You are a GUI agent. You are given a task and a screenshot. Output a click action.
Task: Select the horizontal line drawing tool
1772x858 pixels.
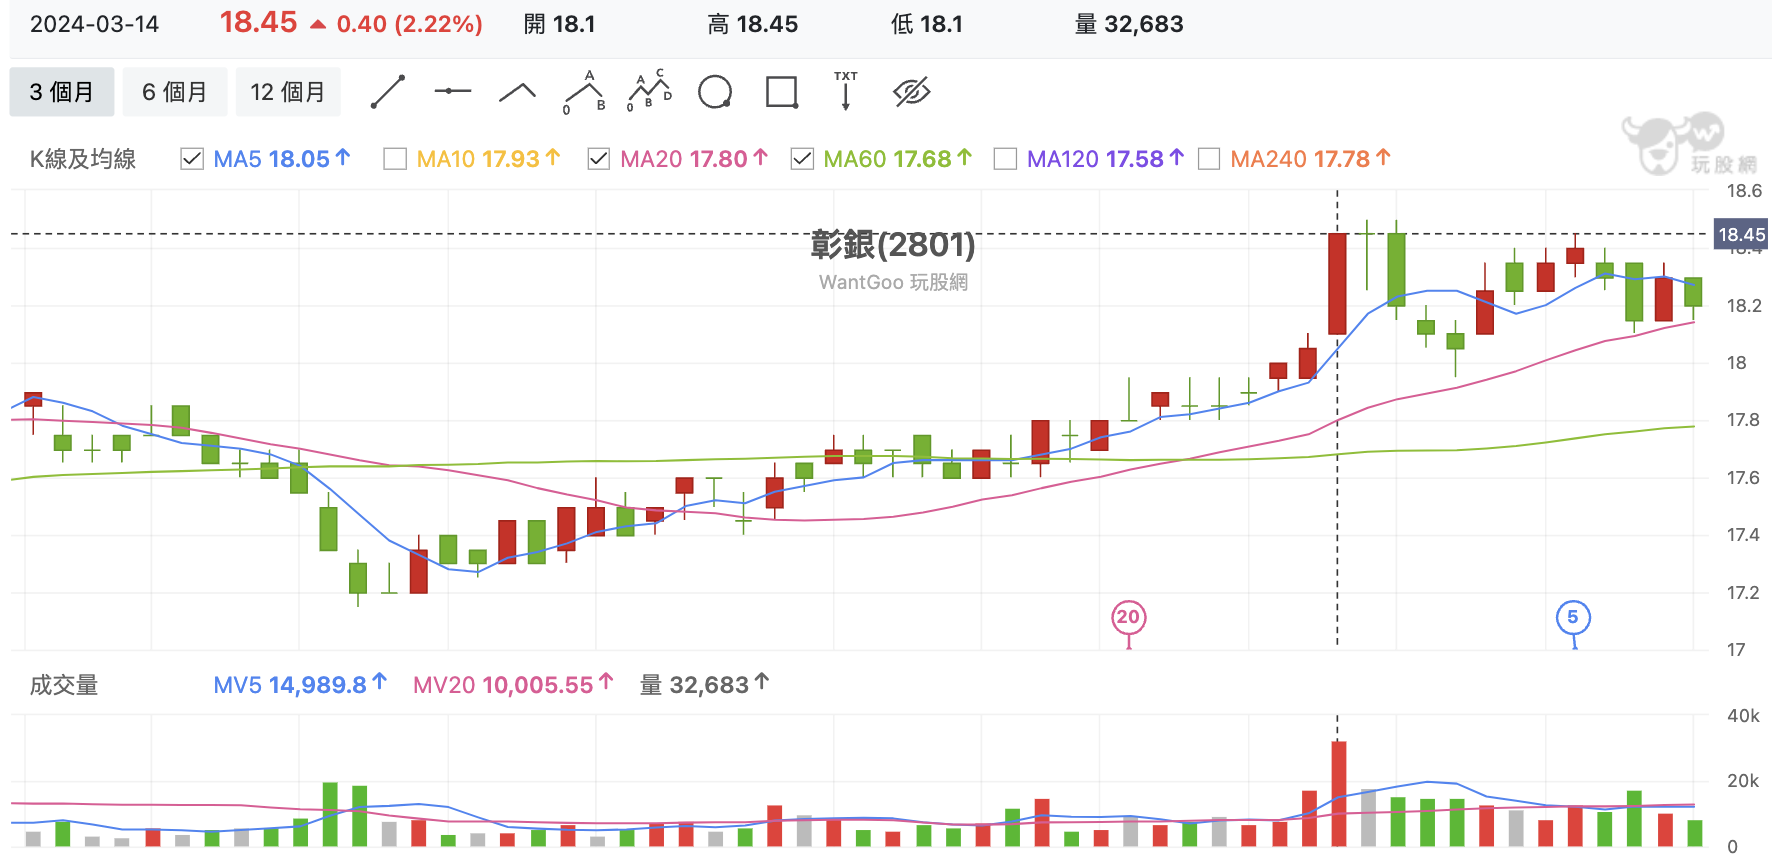(x=452, y=92)
